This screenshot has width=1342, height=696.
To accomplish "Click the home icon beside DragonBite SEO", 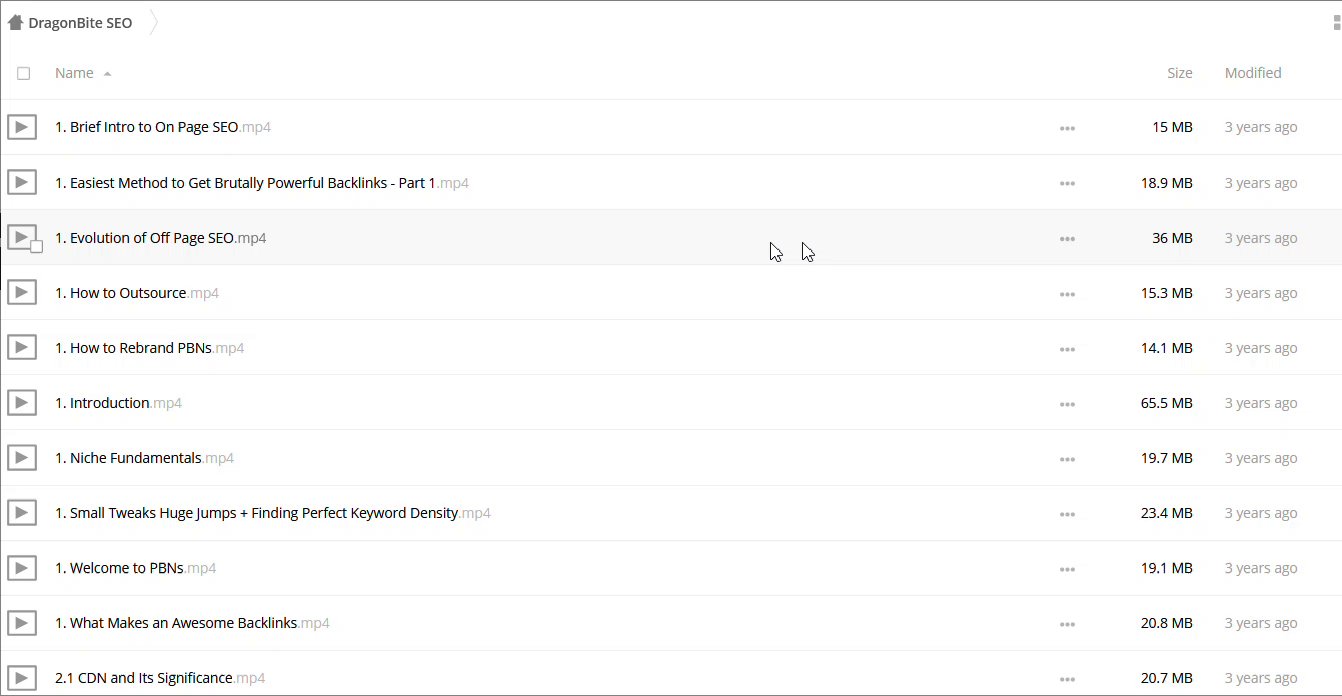I will (15, 23).
